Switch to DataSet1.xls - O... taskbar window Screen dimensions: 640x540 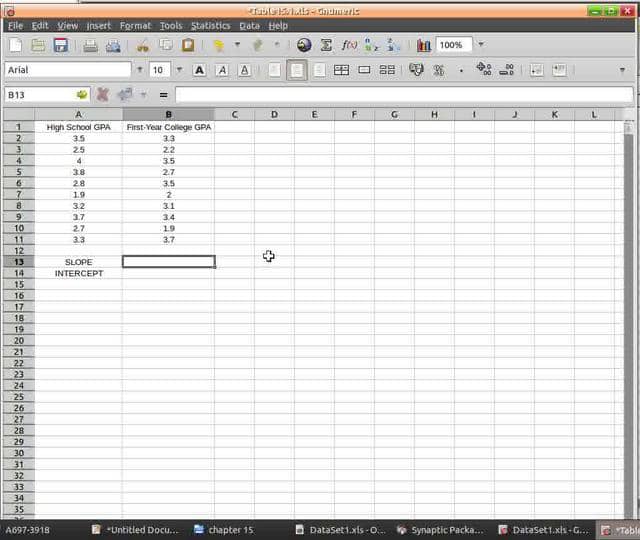340,529
